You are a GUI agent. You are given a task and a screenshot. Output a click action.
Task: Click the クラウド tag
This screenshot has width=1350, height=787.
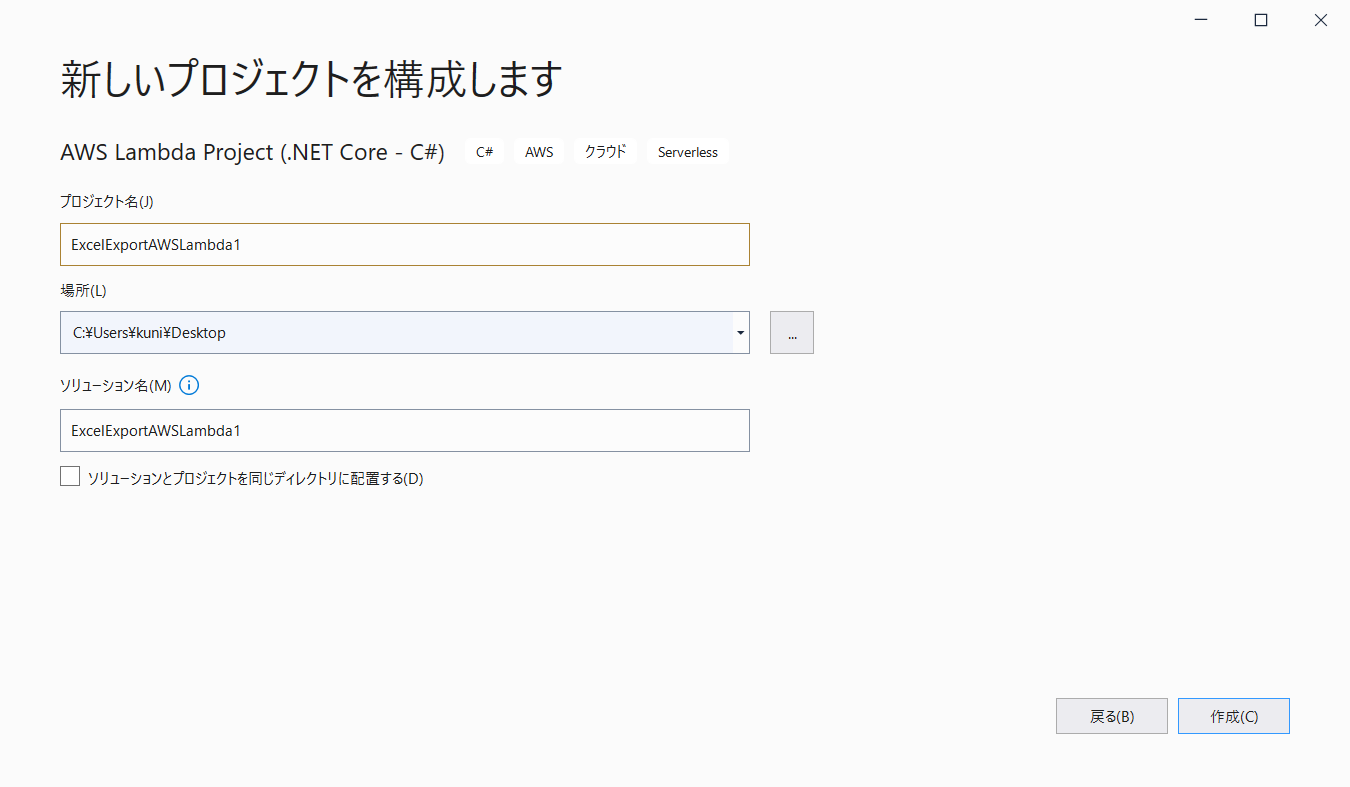[x=606, y=152]
